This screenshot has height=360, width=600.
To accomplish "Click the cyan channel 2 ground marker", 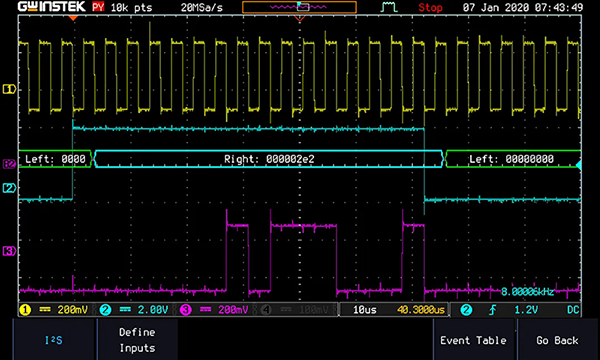I will (x=9, y=188).
